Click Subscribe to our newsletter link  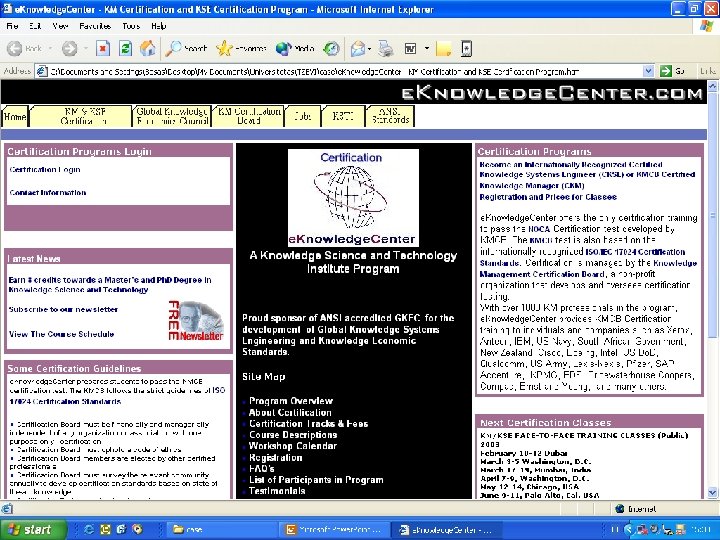[63, 309]
